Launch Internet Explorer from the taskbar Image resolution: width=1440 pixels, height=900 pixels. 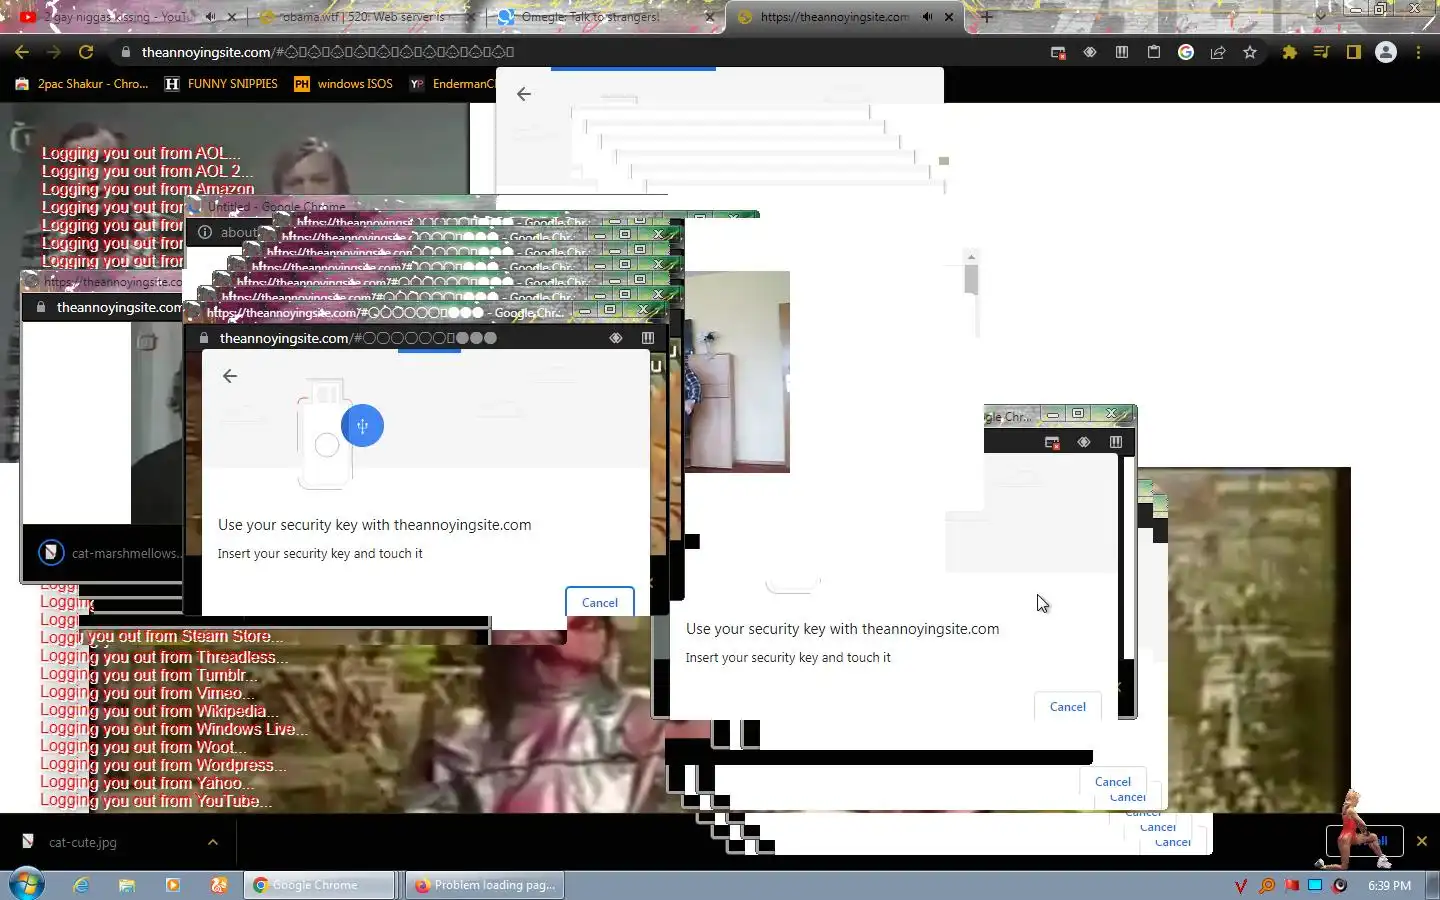click(81, 885)
